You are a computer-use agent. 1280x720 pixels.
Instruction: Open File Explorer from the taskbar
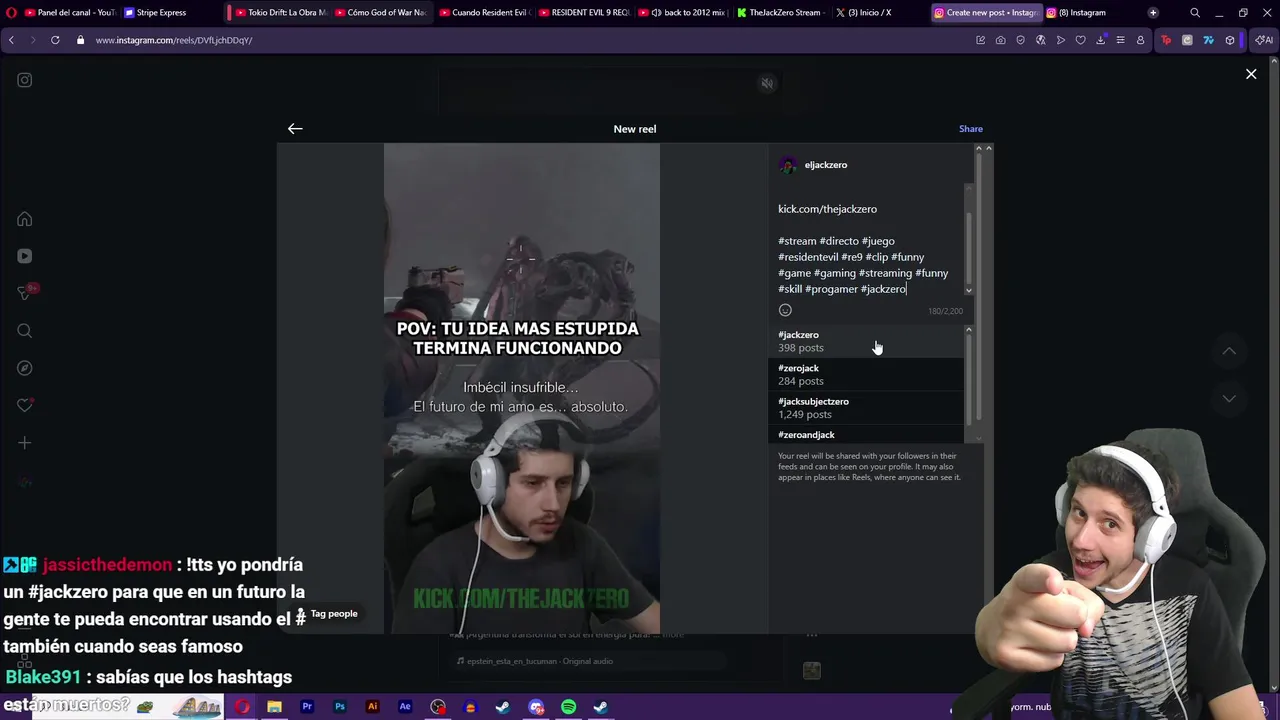(274, 707)
